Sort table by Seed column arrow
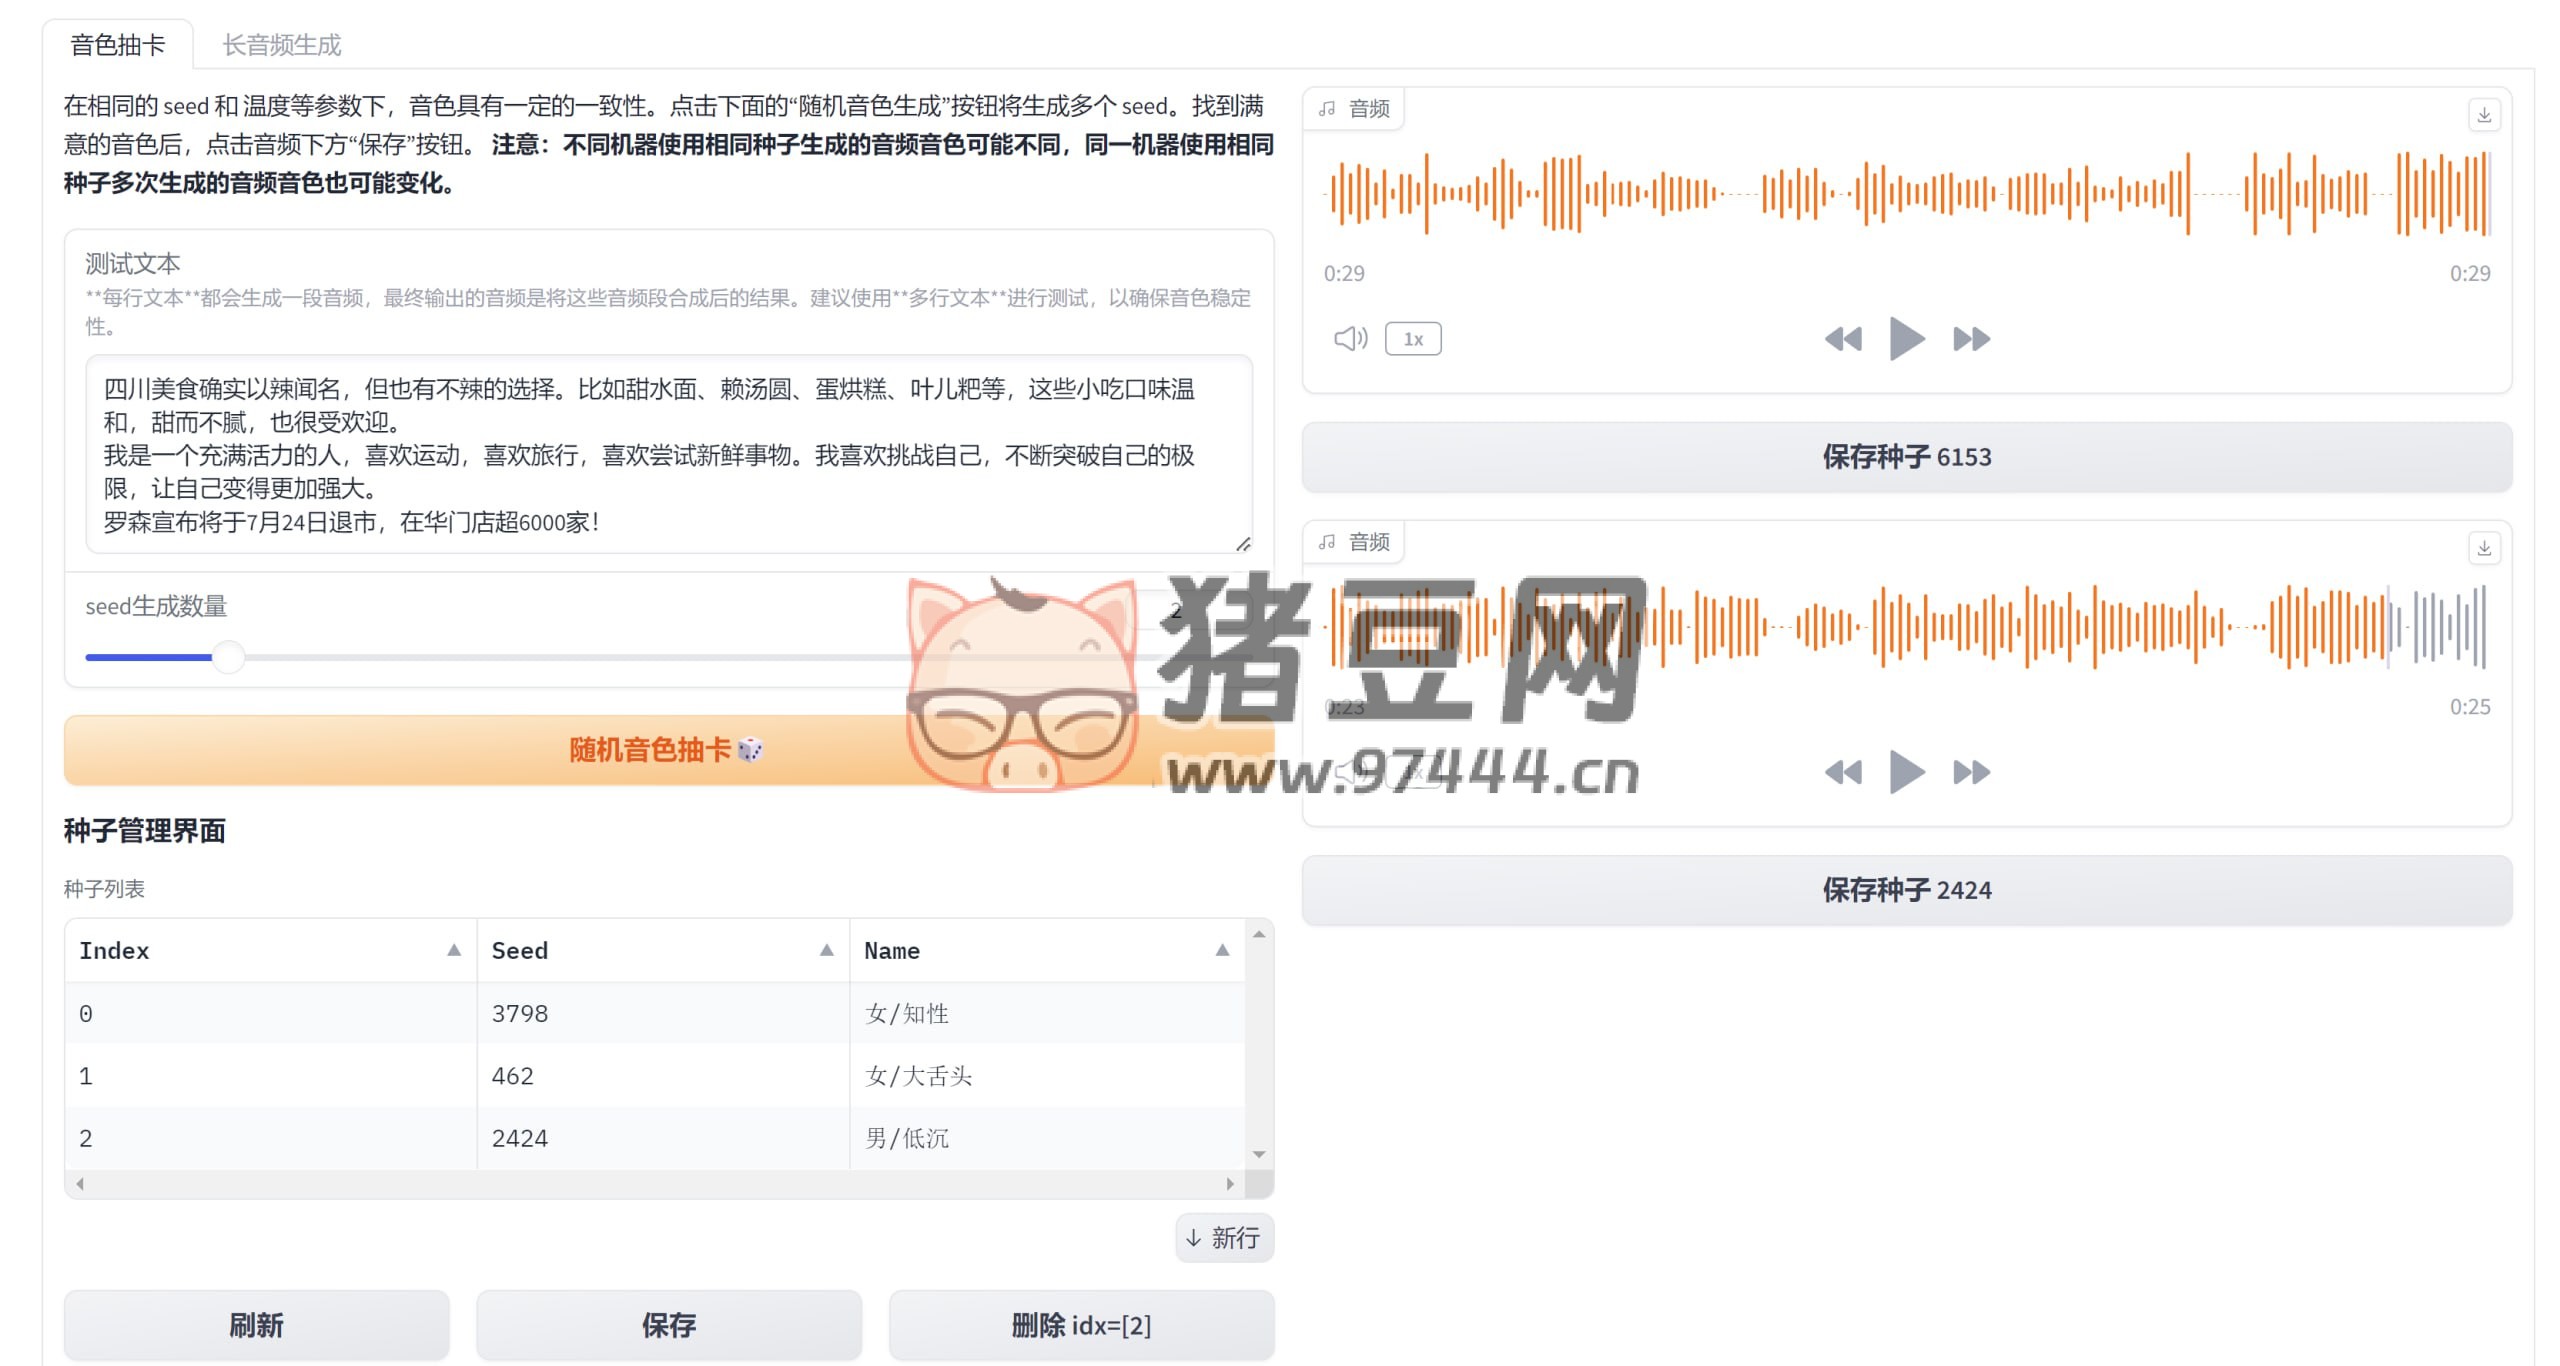This screenshot has height=1366, width=2560. point(826,950)
